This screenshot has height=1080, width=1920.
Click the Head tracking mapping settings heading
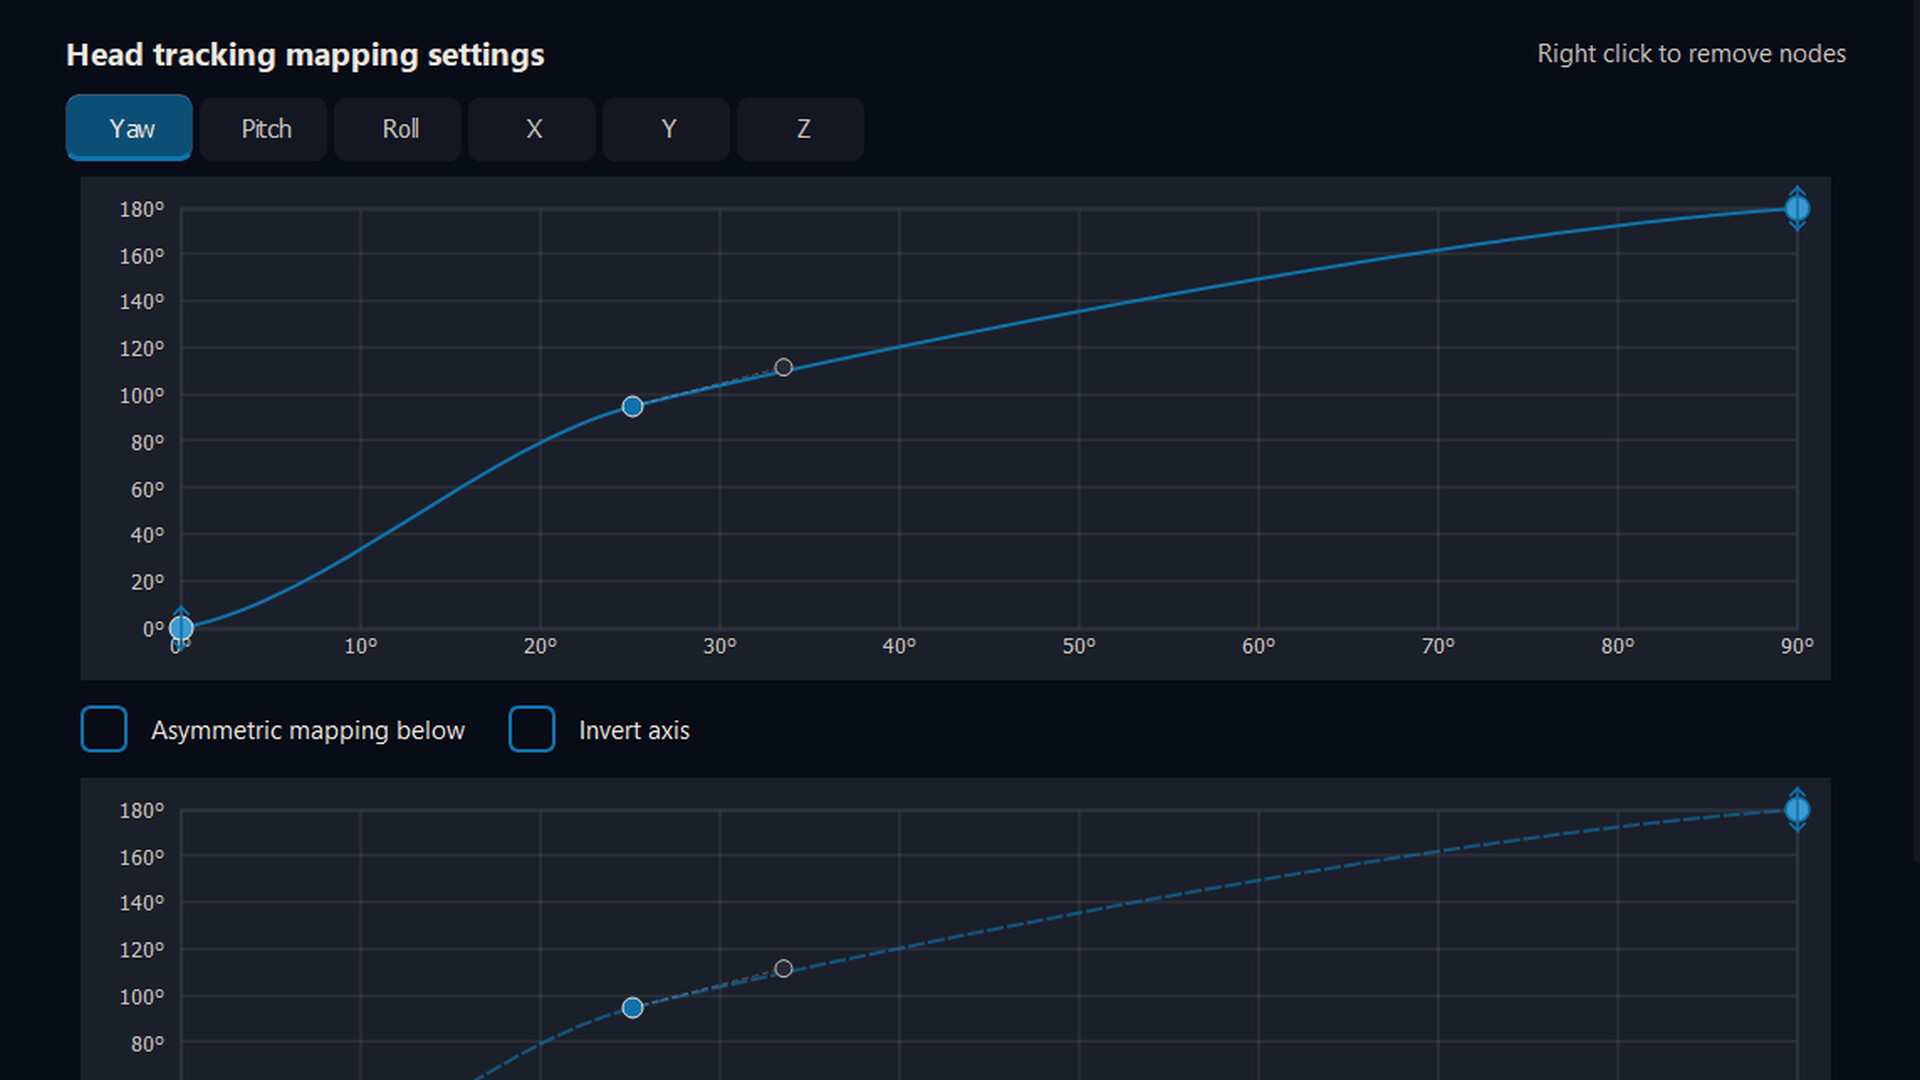(x=305, y=54)
